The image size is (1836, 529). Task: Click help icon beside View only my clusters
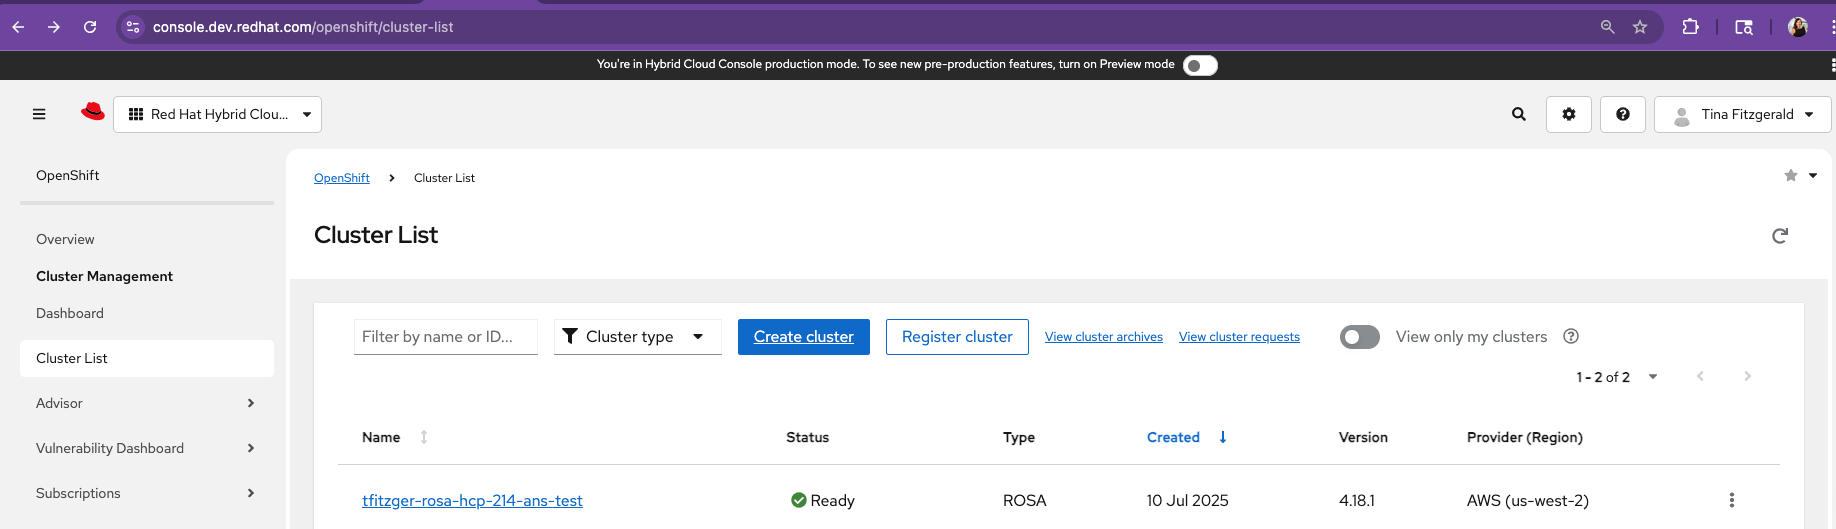1571,336
